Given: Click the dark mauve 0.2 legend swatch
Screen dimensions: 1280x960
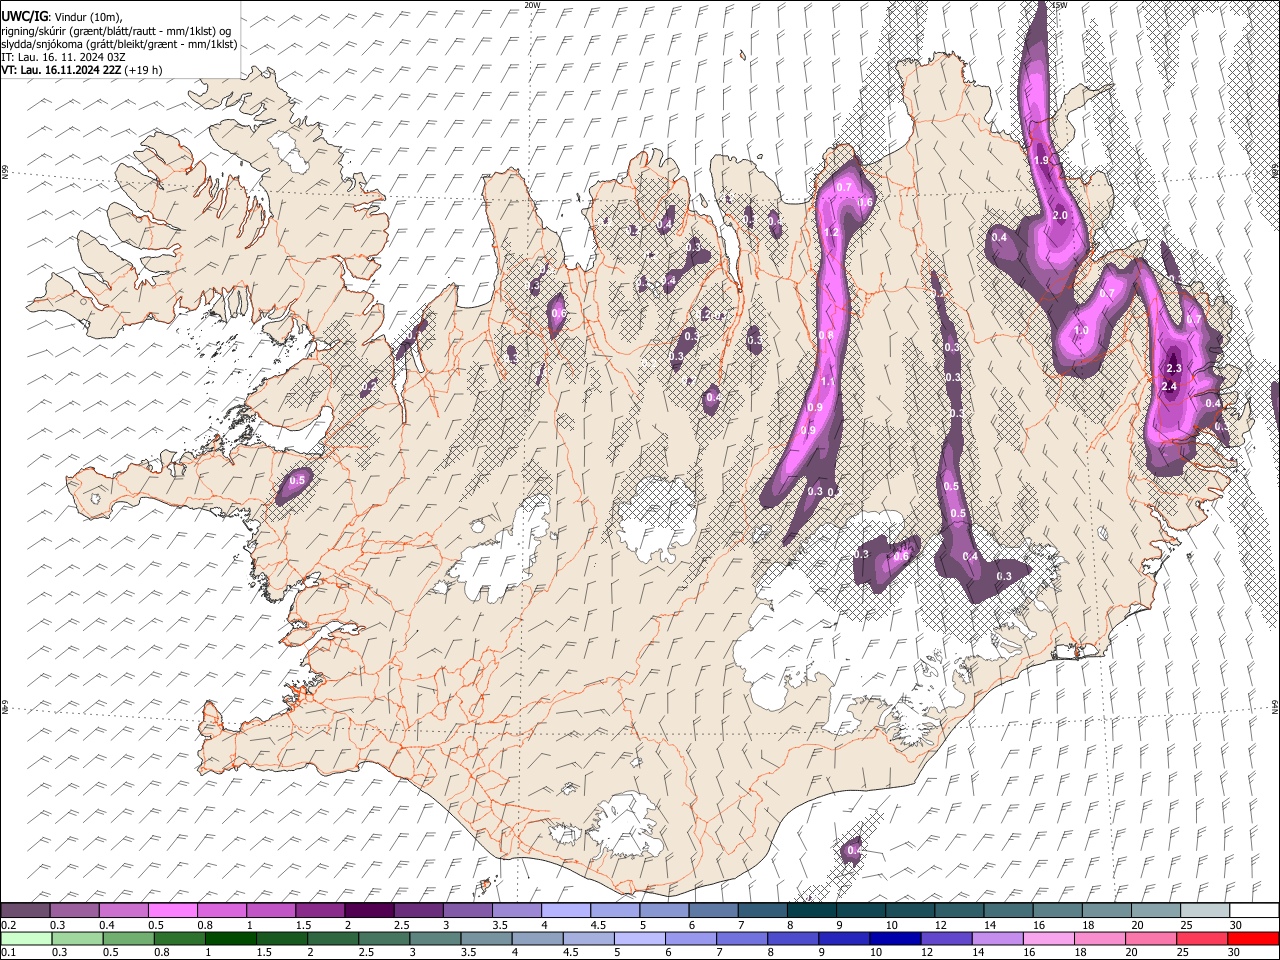Looking at the screenshot, I should 25,911.
